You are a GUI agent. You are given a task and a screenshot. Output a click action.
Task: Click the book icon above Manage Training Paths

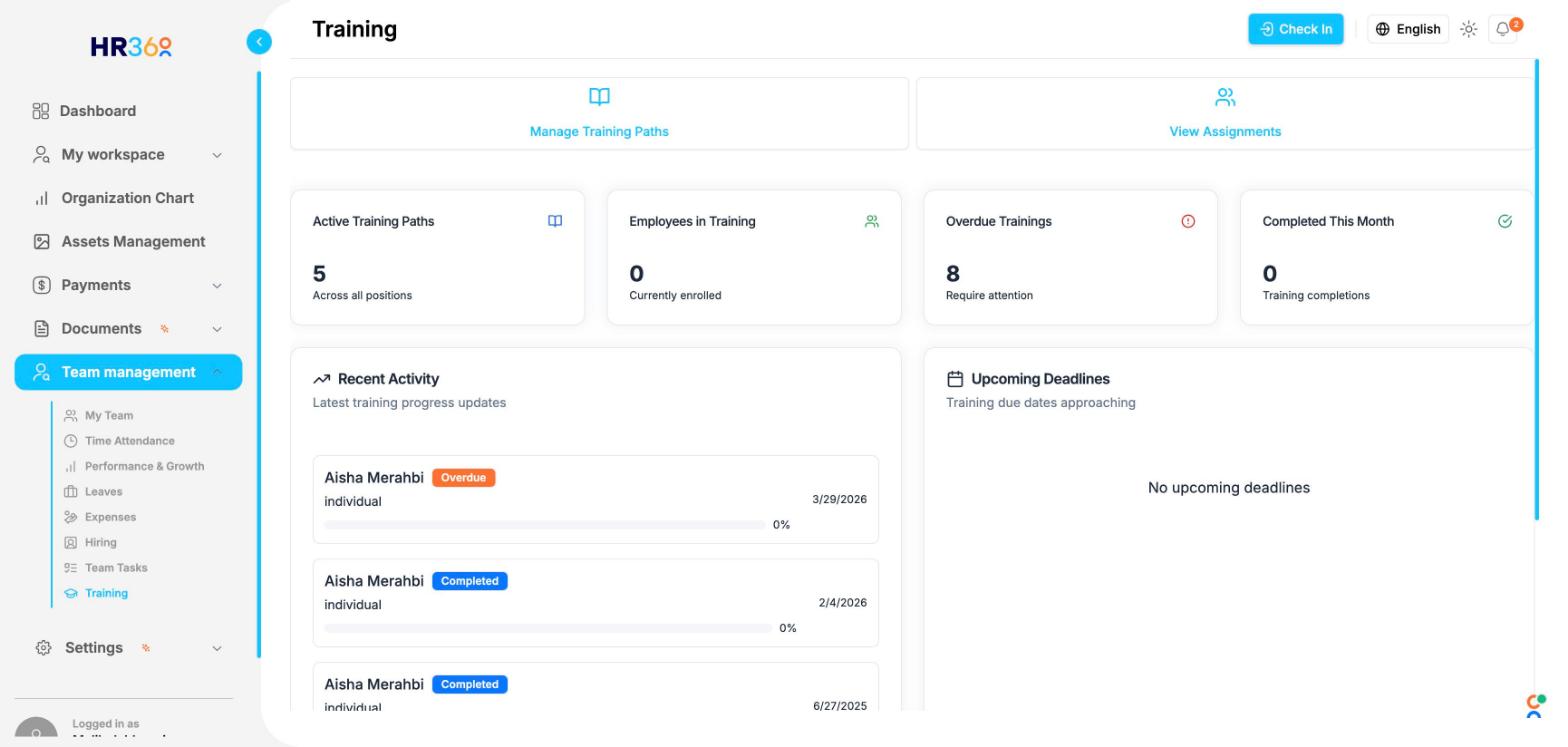coord(599,97)
